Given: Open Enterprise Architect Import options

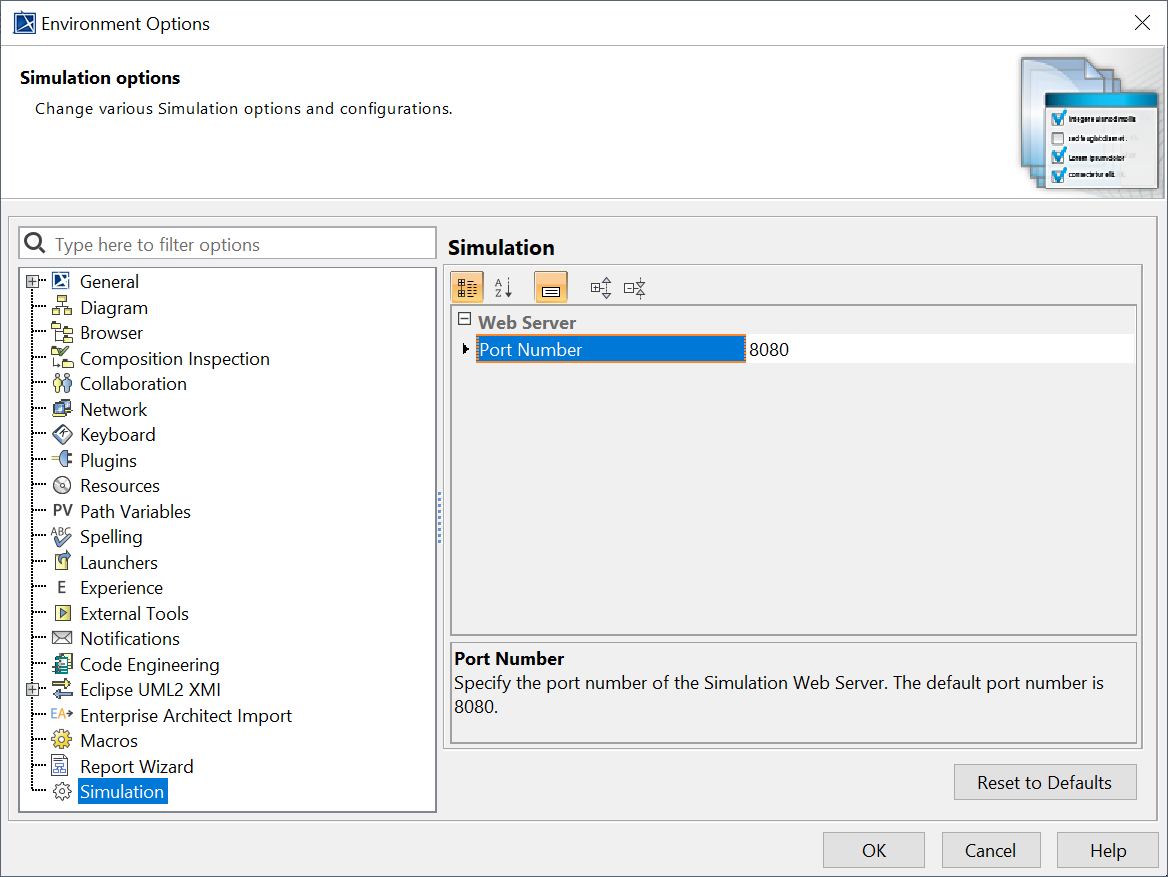Looking at the screenshot, I should 185,715.
